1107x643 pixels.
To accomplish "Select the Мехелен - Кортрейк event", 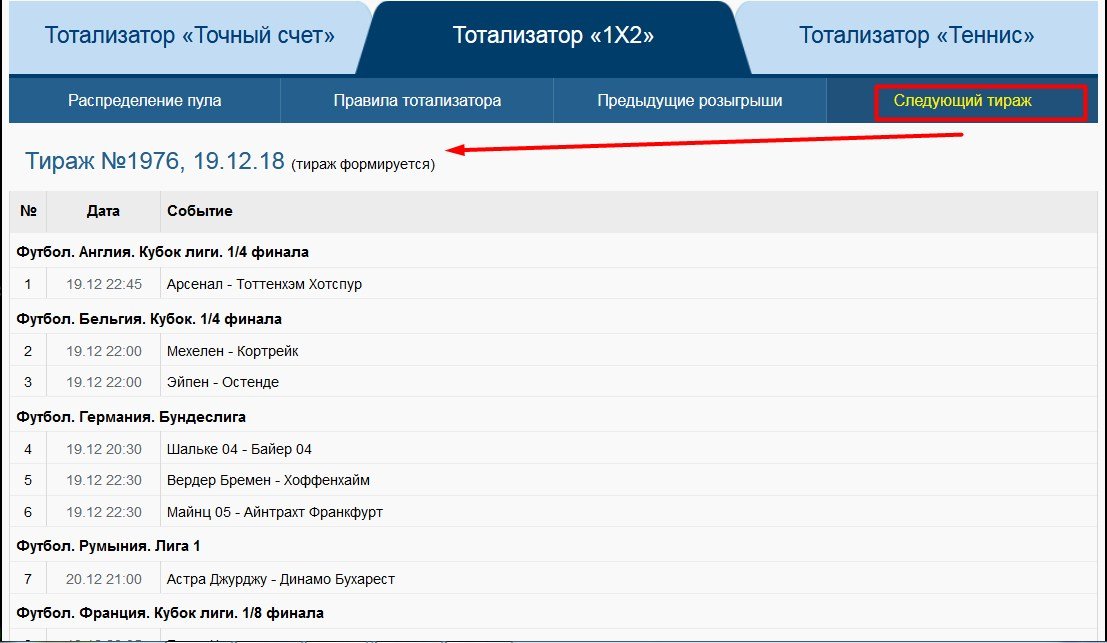I will tap(232, 351).
